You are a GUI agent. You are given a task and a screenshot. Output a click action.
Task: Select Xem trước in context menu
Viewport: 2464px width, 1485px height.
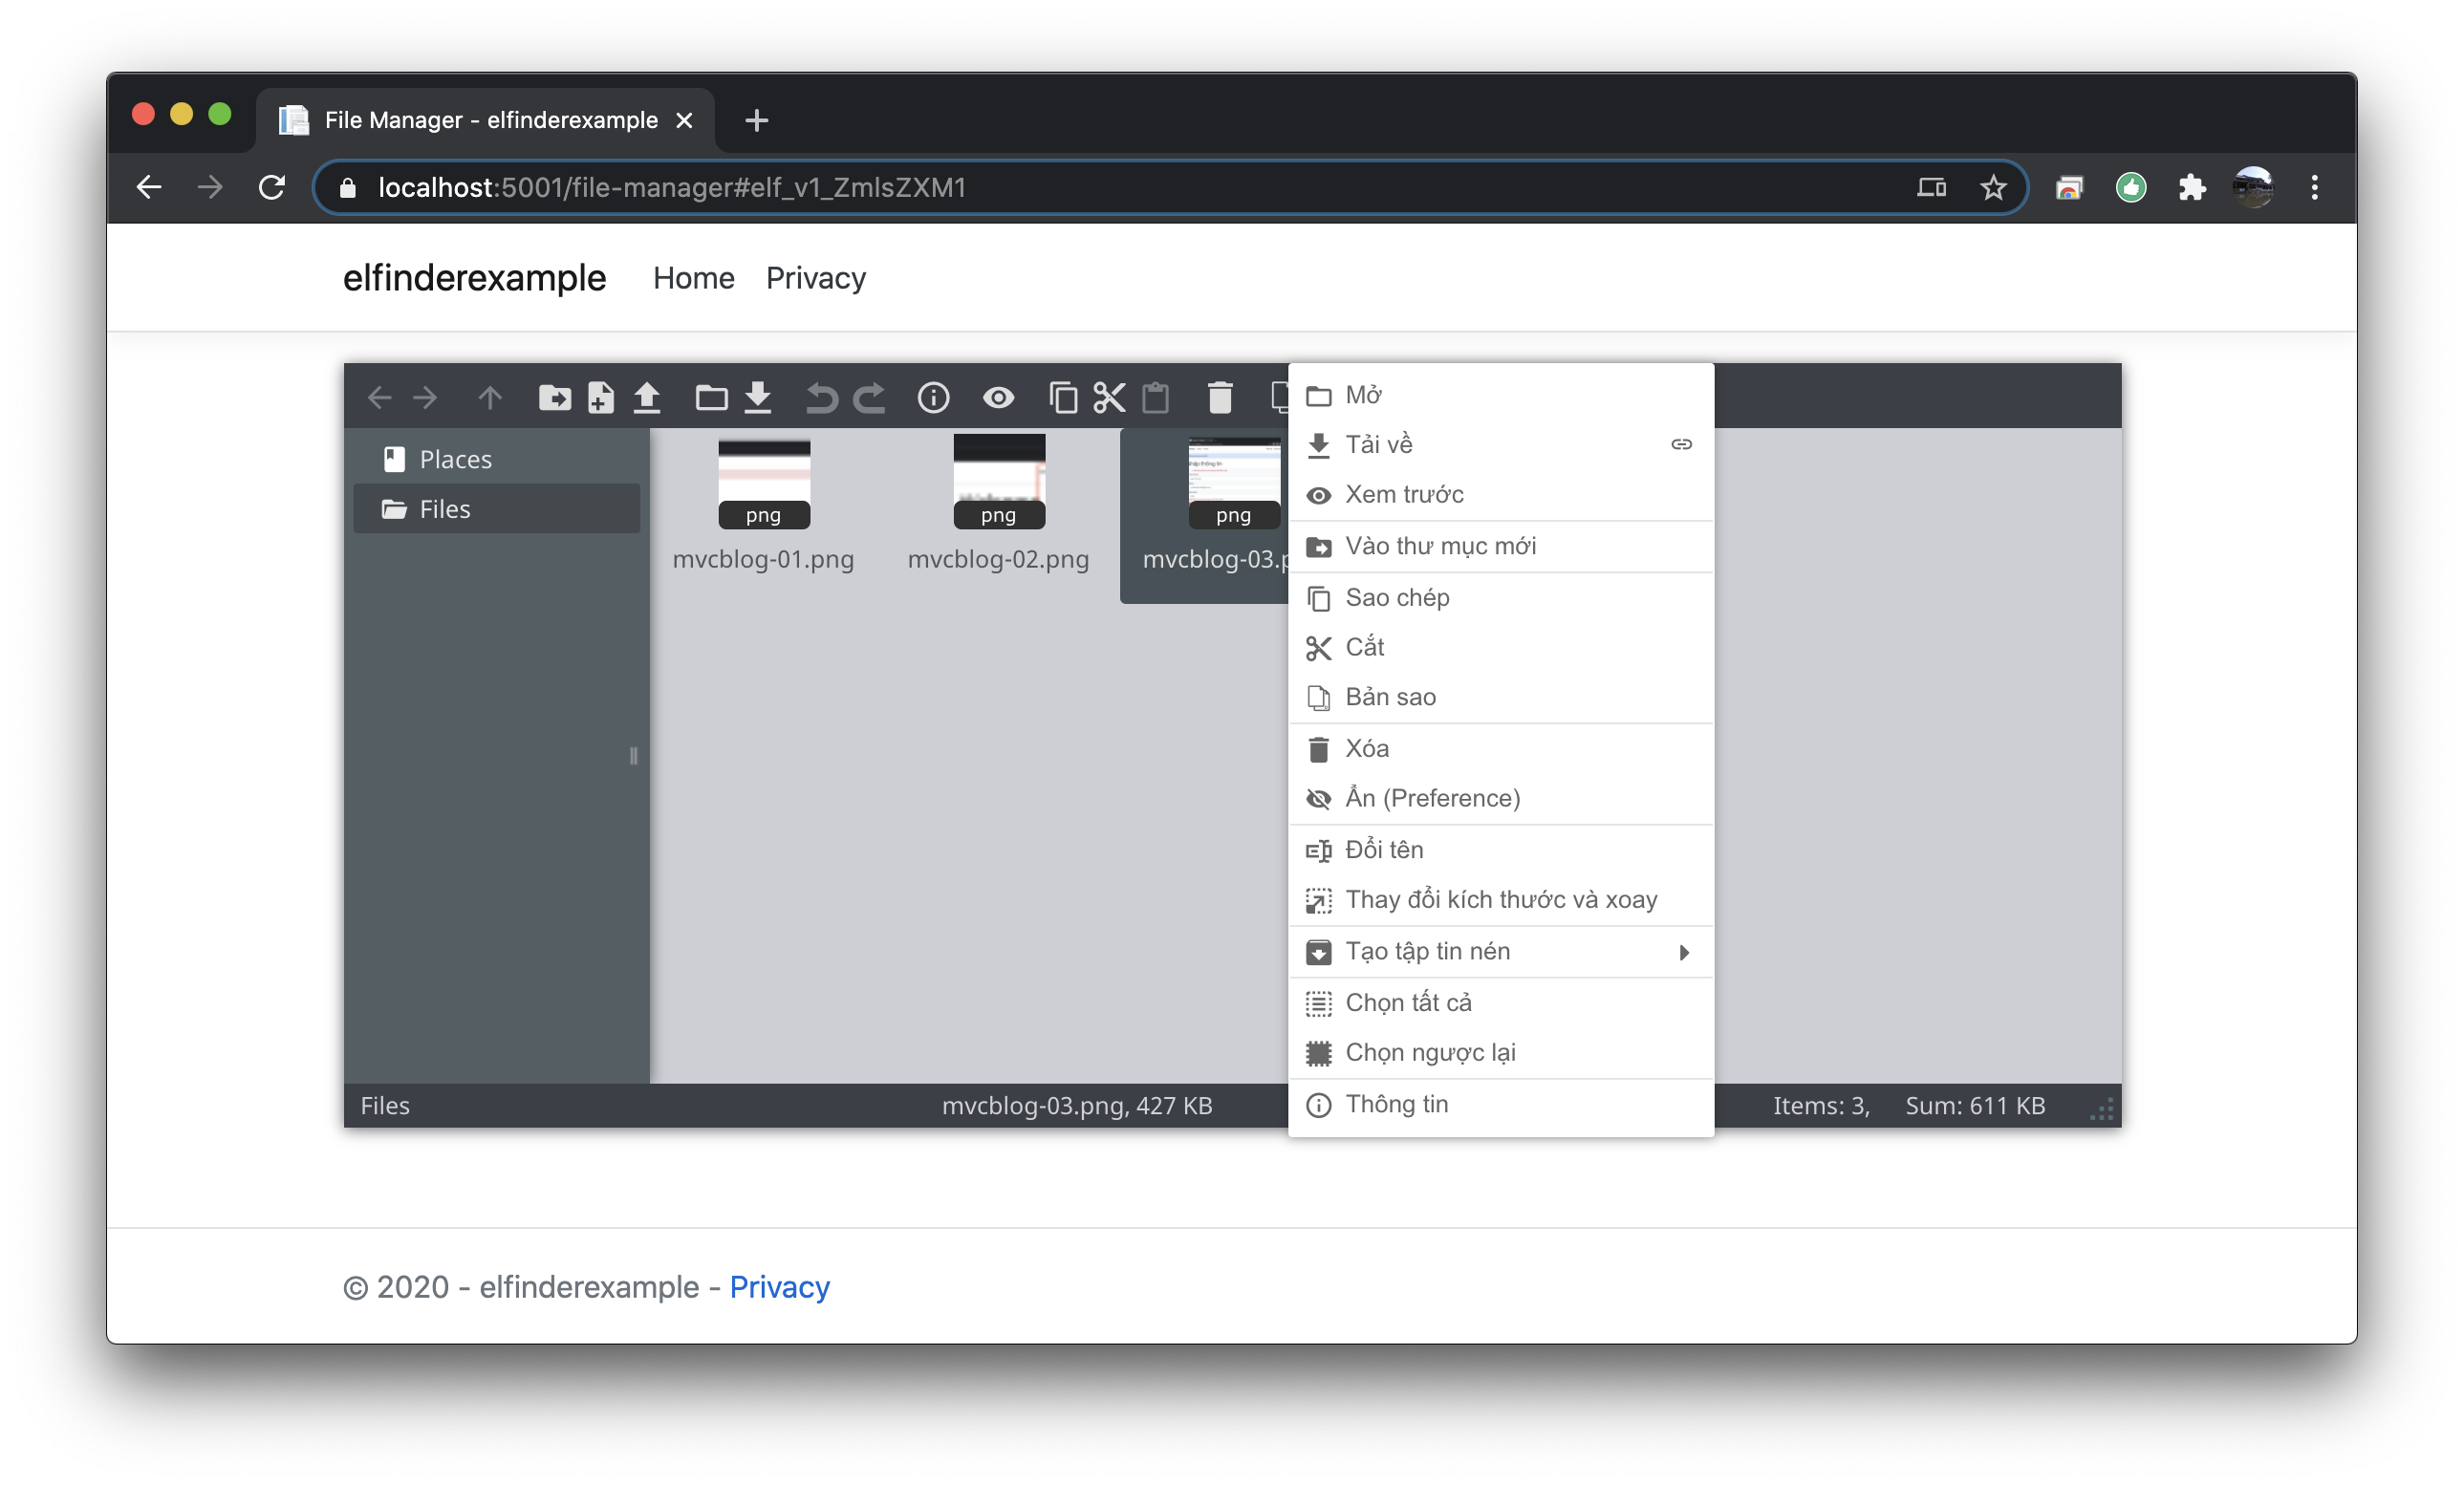1404,494
